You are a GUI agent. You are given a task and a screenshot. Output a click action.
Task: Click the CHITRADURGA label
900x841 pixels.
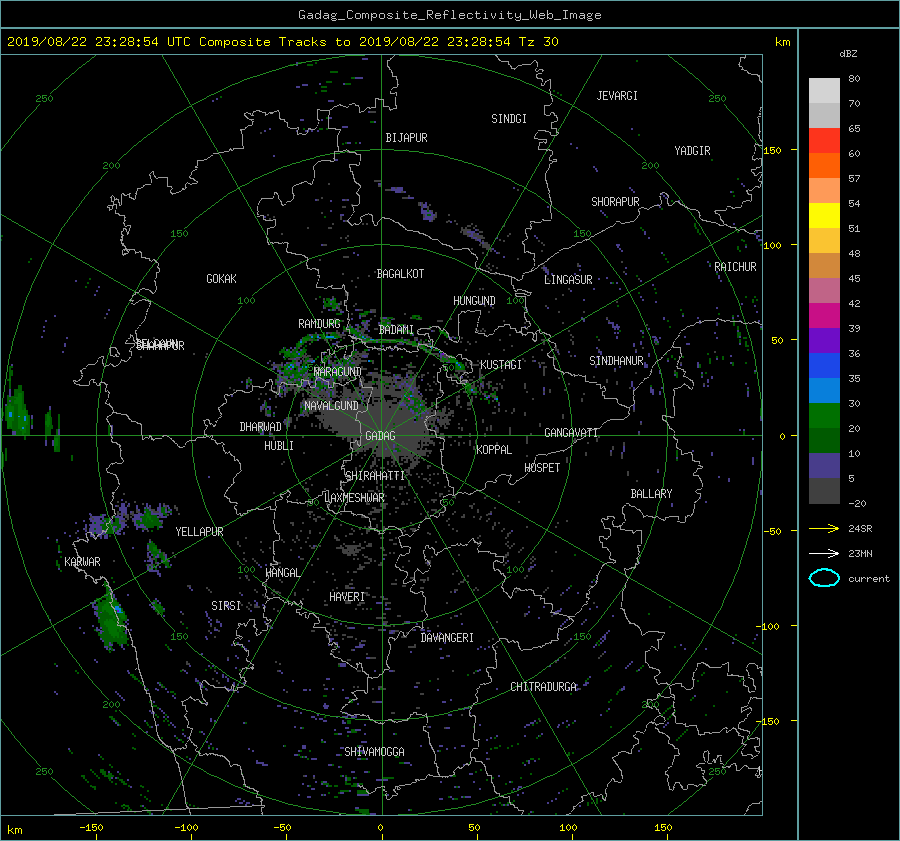(543, 687)
